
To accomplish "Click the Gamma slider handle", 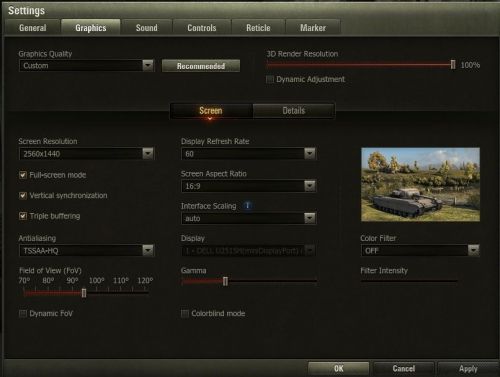I will (225, 281).
